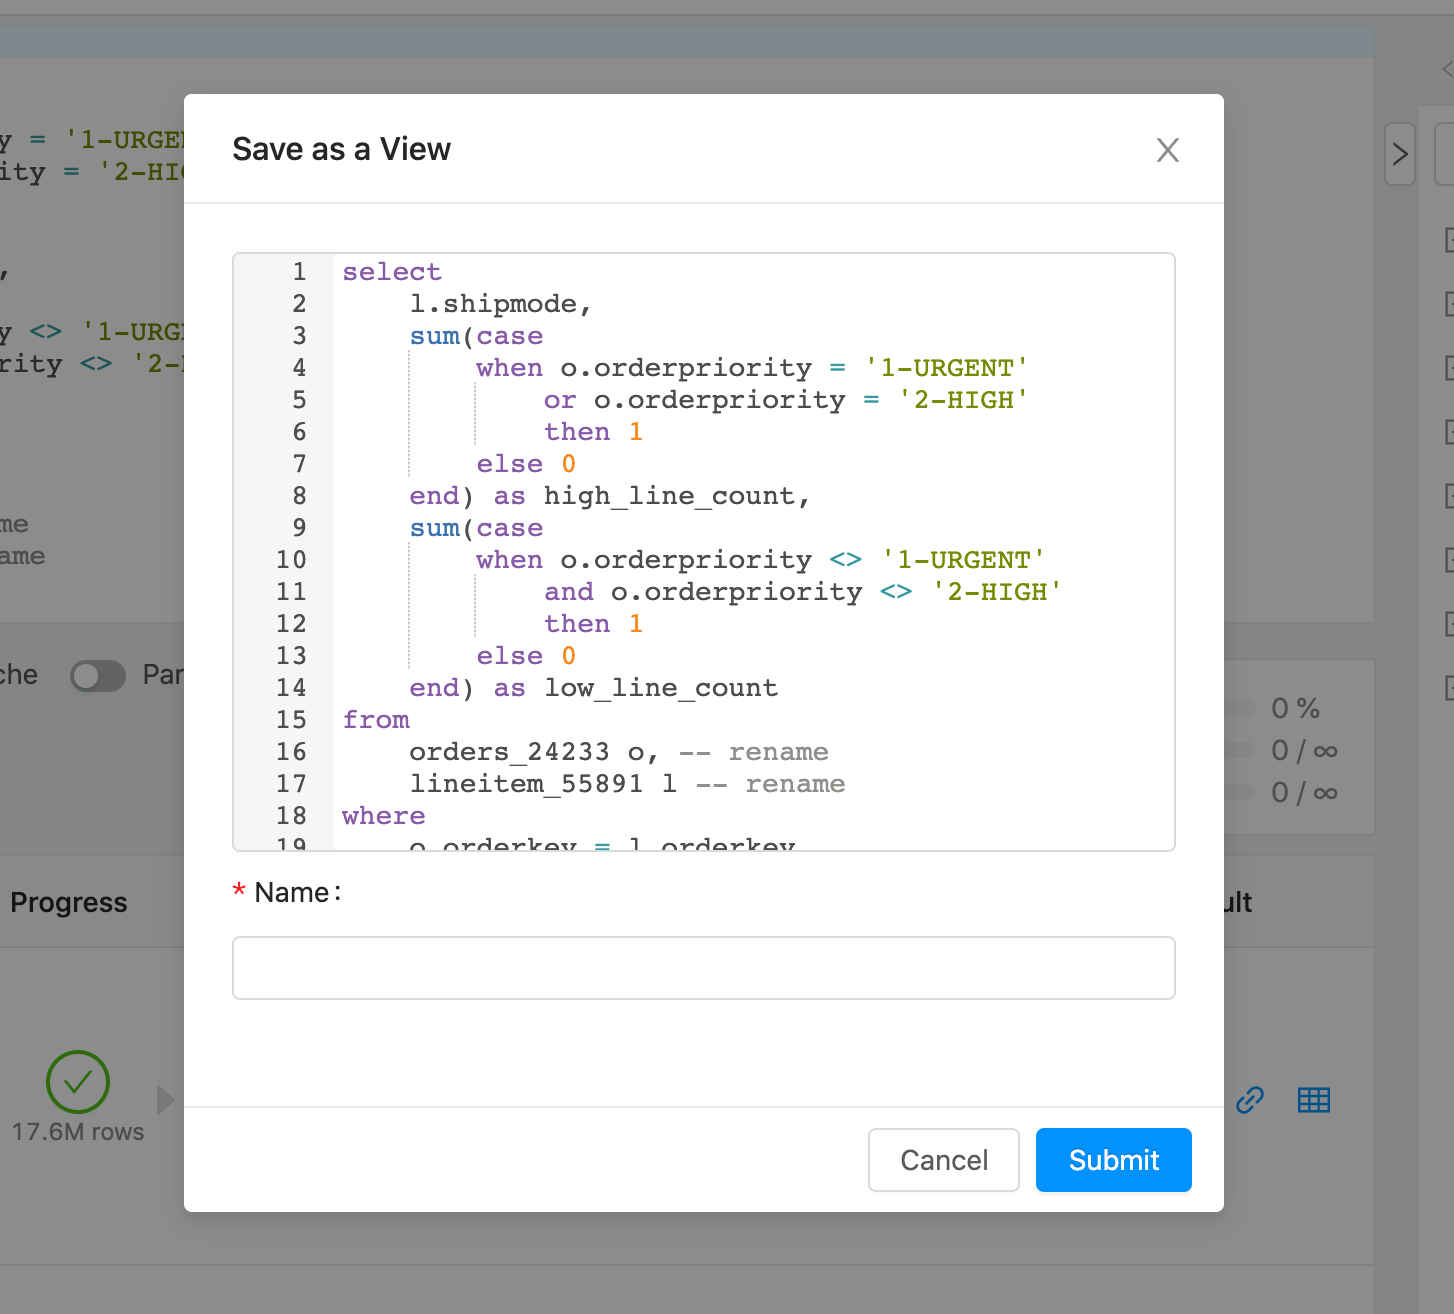
Task: Click the play arrow beside 17.6M rows
Action: pyautogui.click(x=166, y=1100)
